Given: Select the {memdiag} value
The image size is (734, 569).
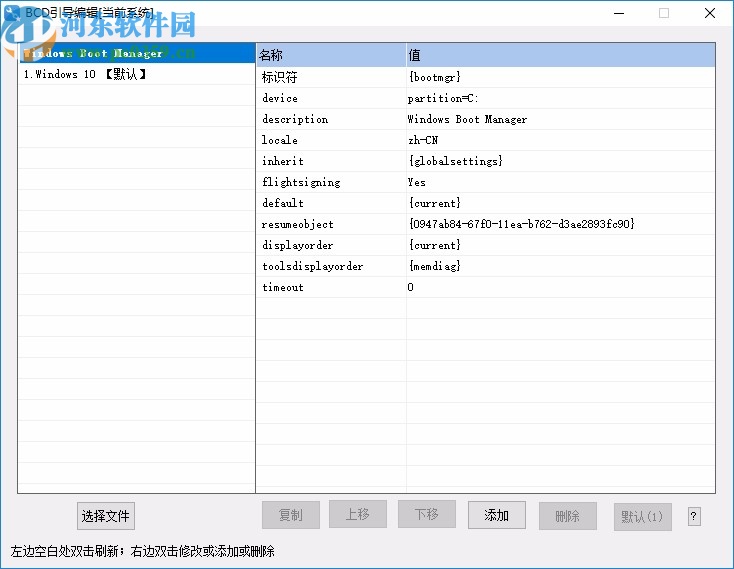Looking at the screenshot, I should (435, 266).
